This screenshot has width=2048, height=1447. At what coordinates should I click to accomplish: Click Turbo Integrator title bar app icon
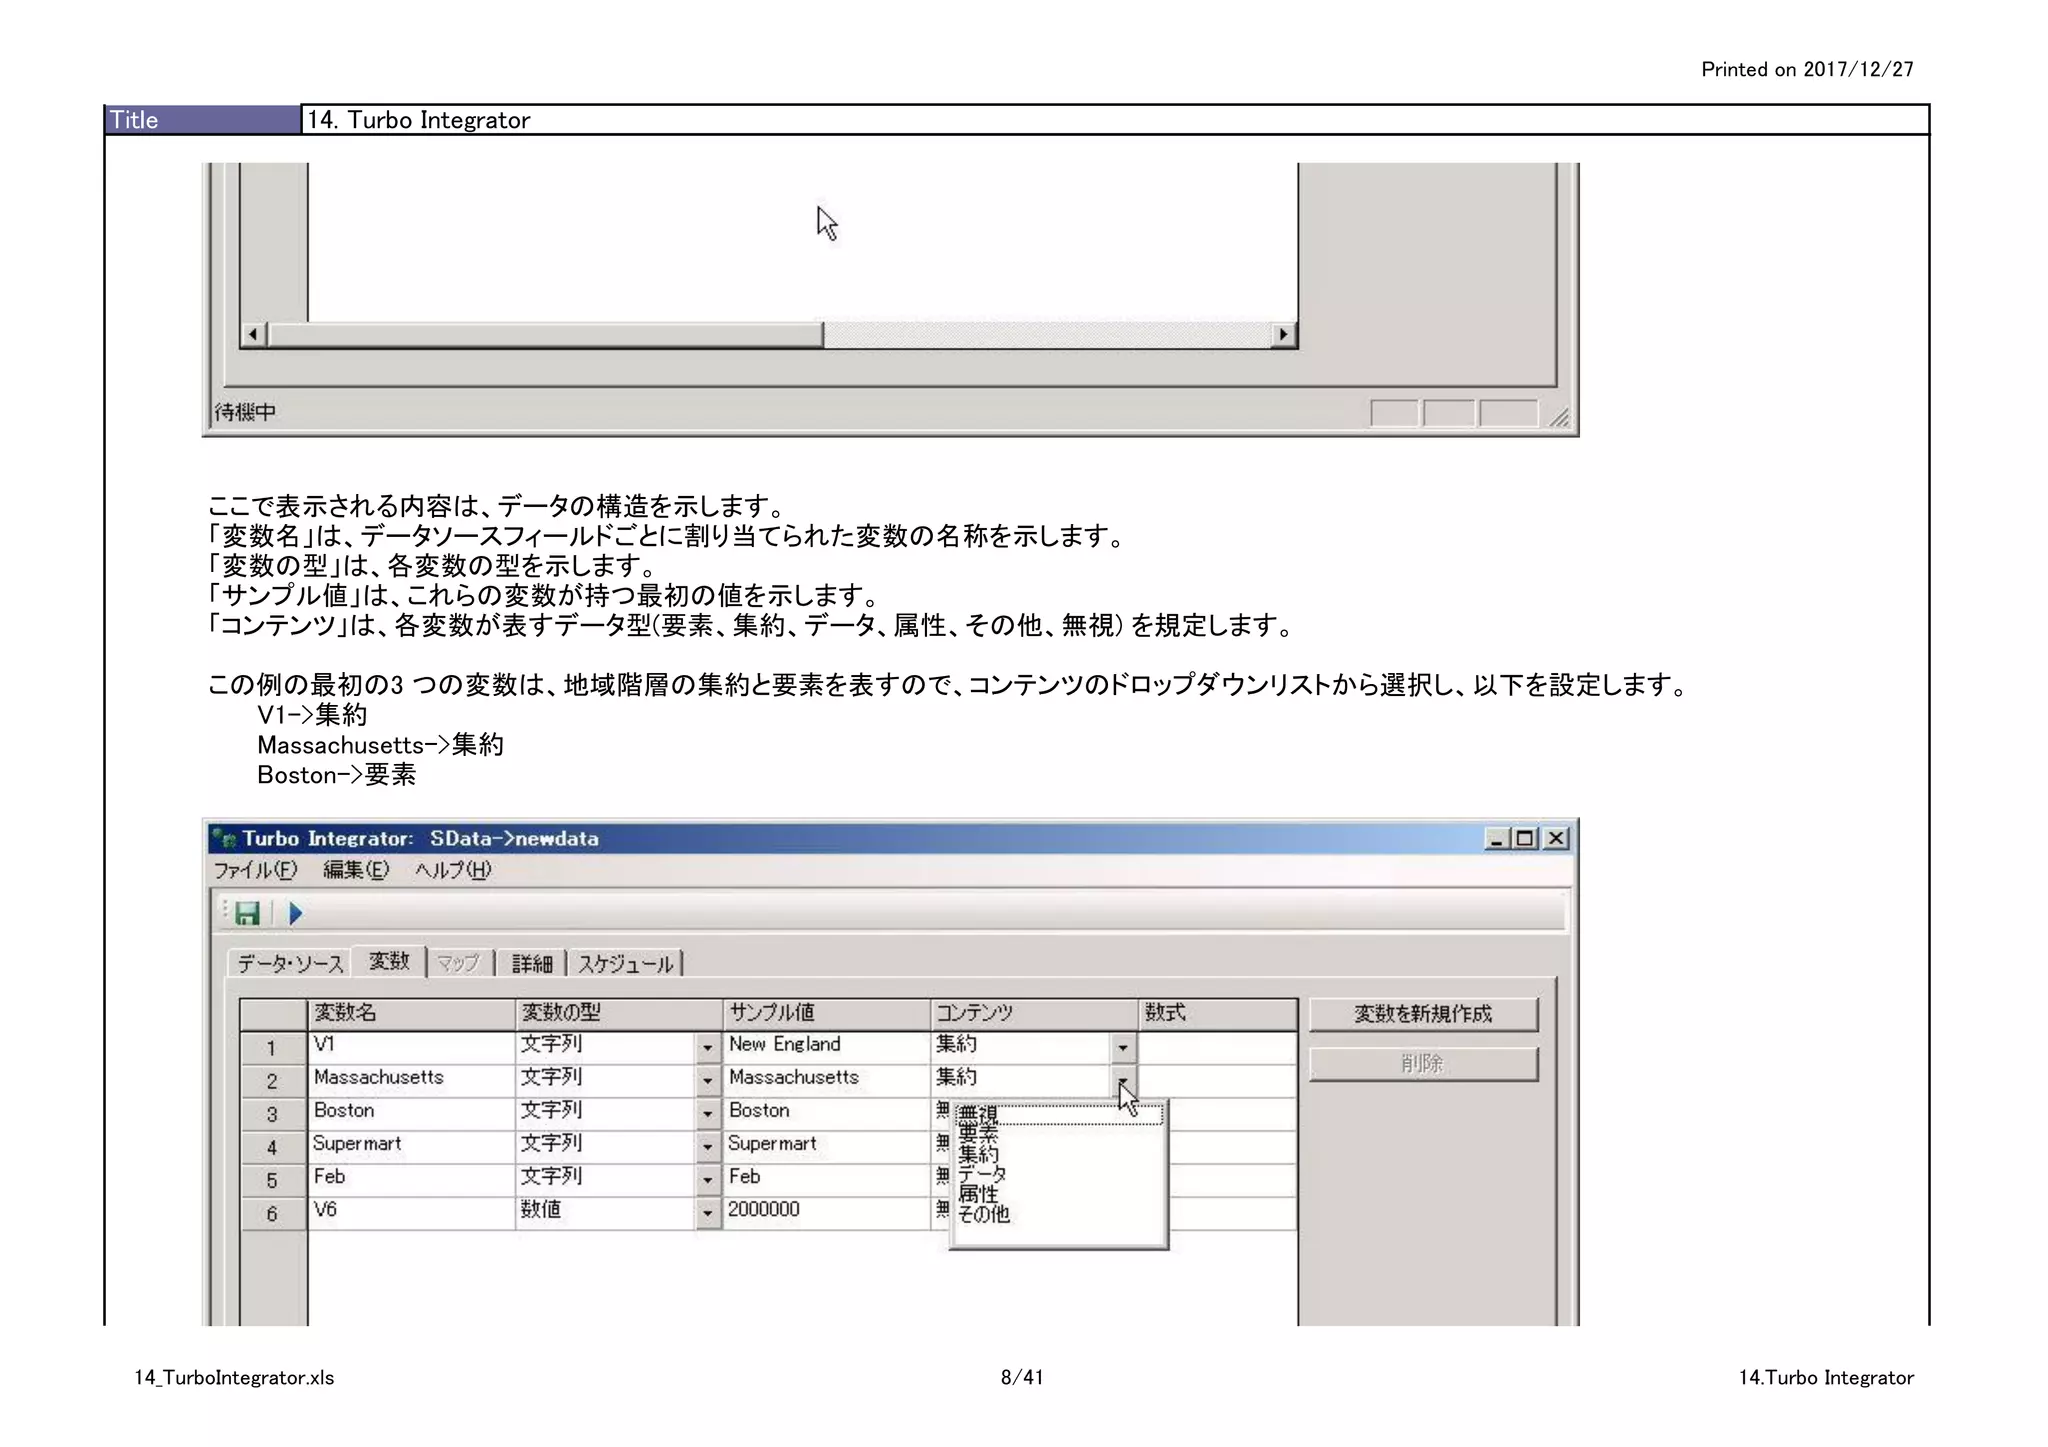point(225,838)
